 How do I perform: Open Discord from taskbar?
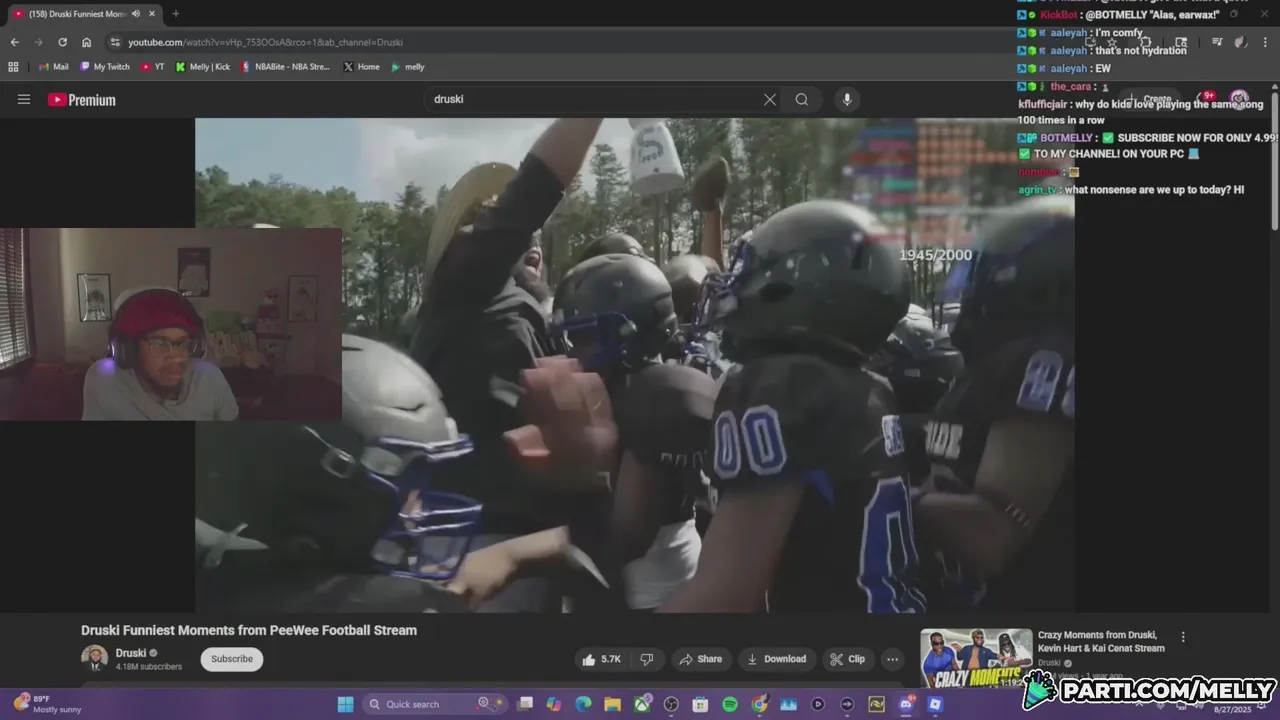click(906, 704)
